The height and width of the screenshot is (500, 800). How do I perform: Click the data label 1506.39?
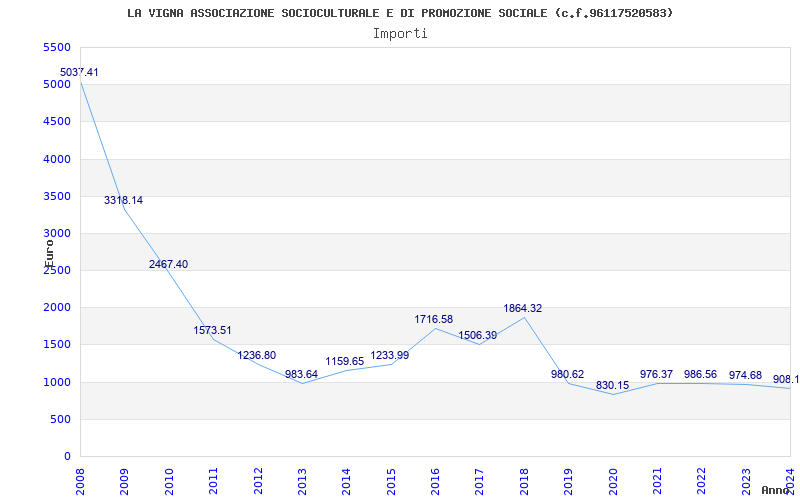(478, 335)
